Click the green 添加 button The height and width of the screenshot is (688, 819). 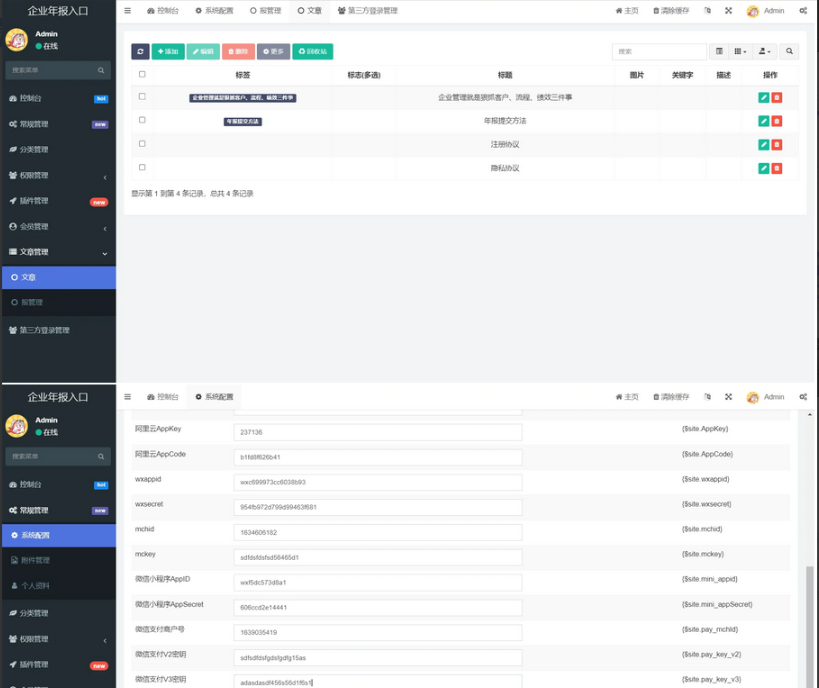pyautogui.click(x=168, y=51)
